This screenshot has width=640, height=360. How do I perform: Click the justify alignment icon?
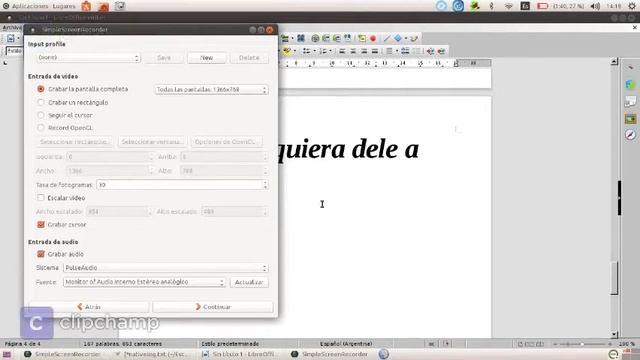[374, 51]
